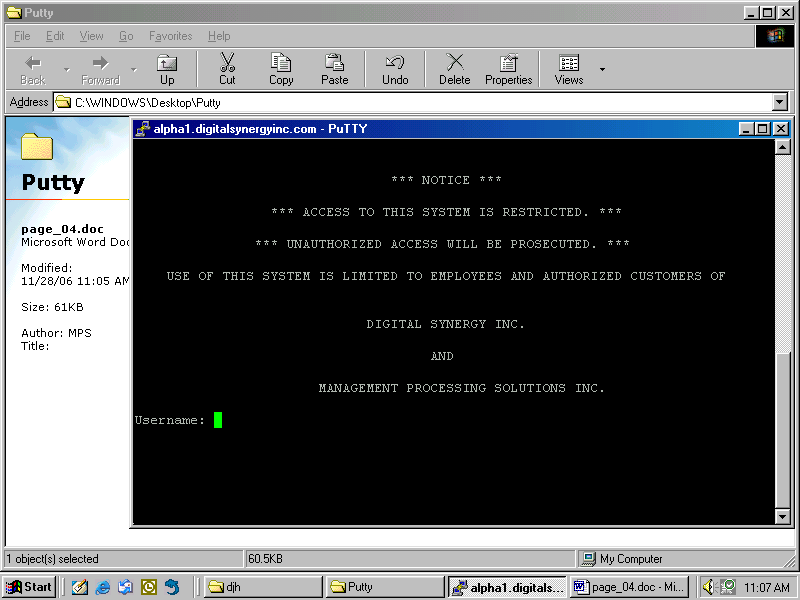Screen dimensions: 800x600
Task: Launch Internet Explorer from quick launch
Action: pyautogui.click(x=103, y=587)
